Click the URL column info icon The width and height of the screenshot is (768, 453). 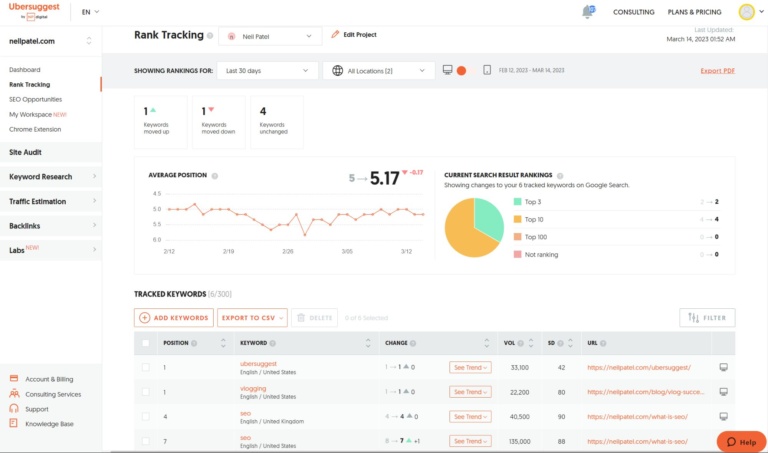pos(603,343)
